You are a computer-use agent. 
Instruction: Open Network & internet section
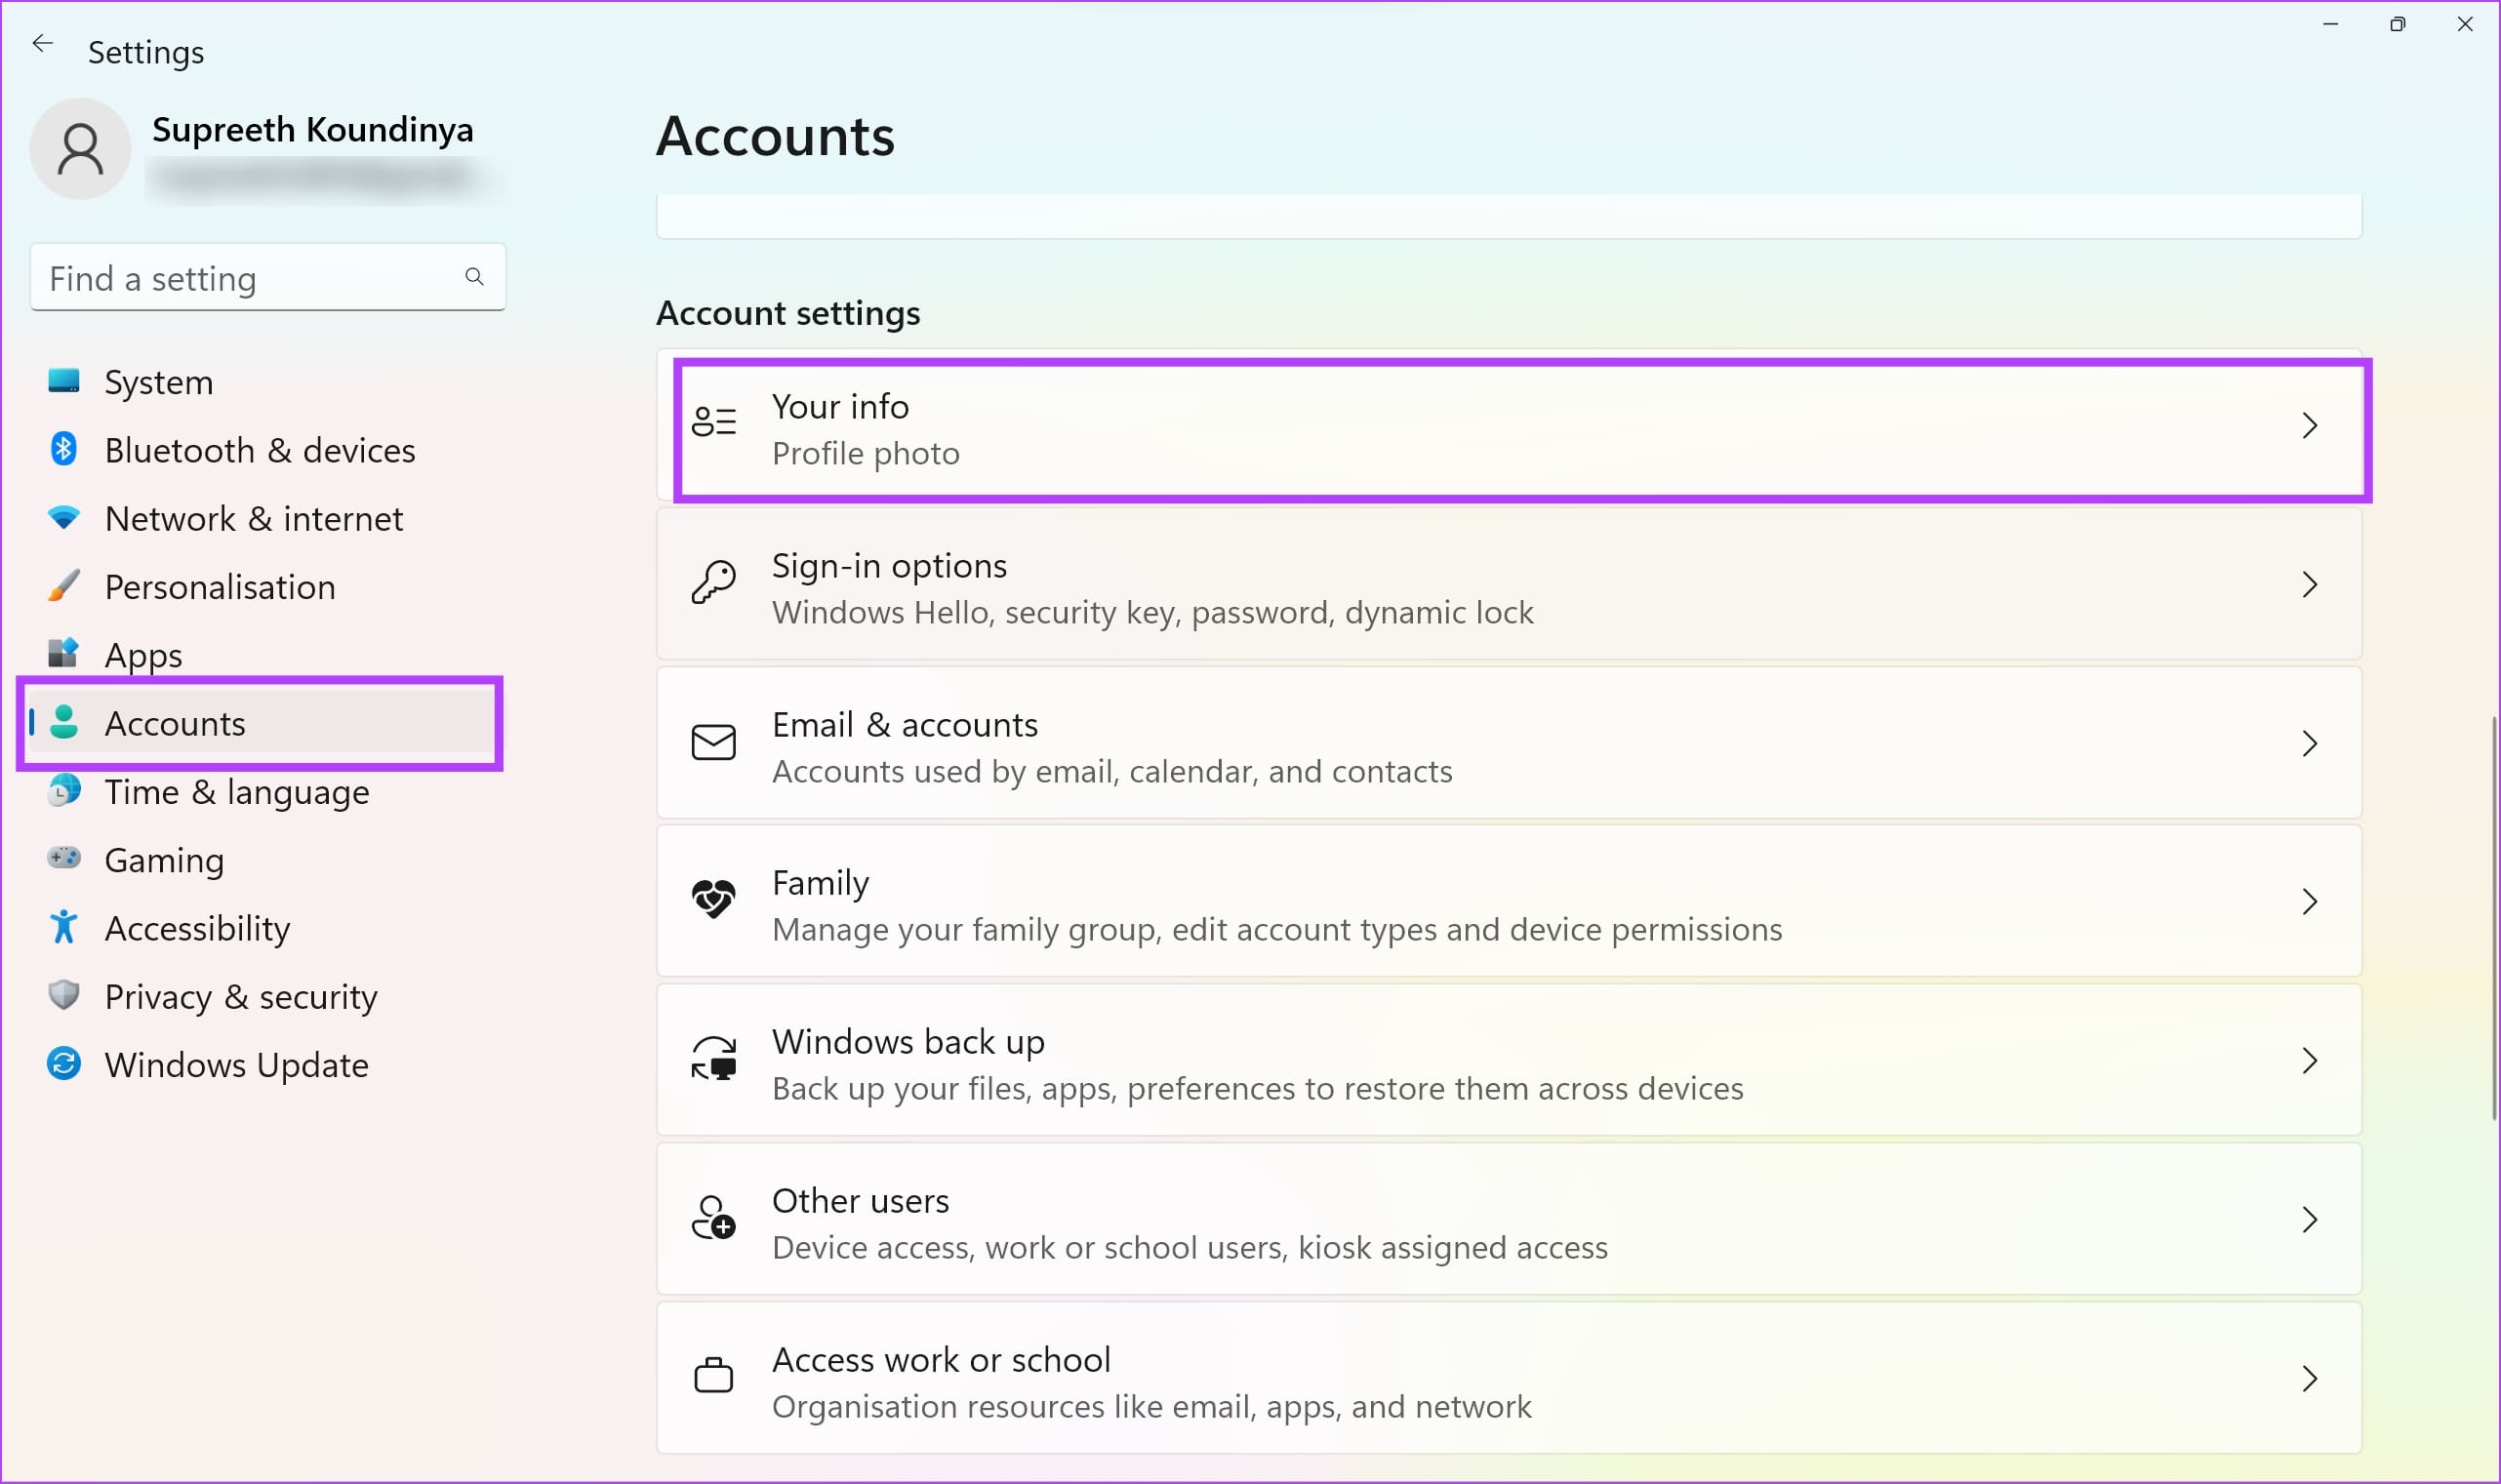(x=254, y=518)
